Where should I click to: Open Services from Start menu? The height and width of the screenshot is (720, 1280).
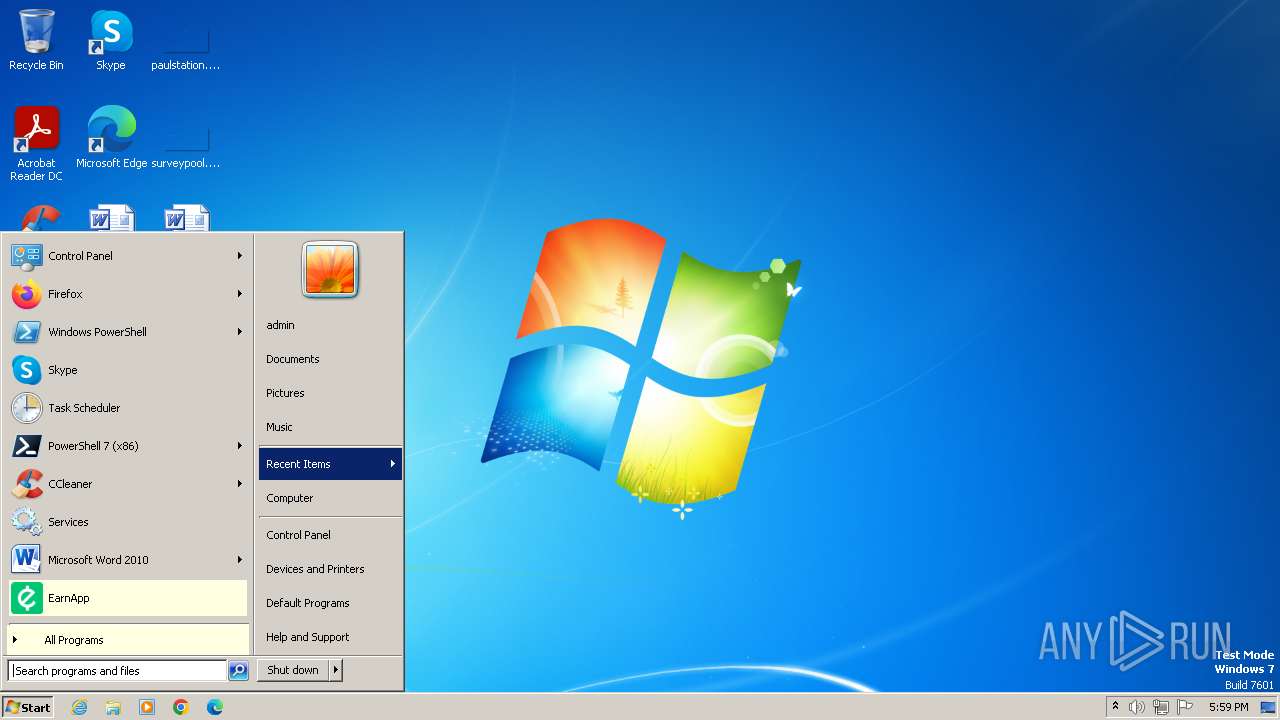click(127, 522)
